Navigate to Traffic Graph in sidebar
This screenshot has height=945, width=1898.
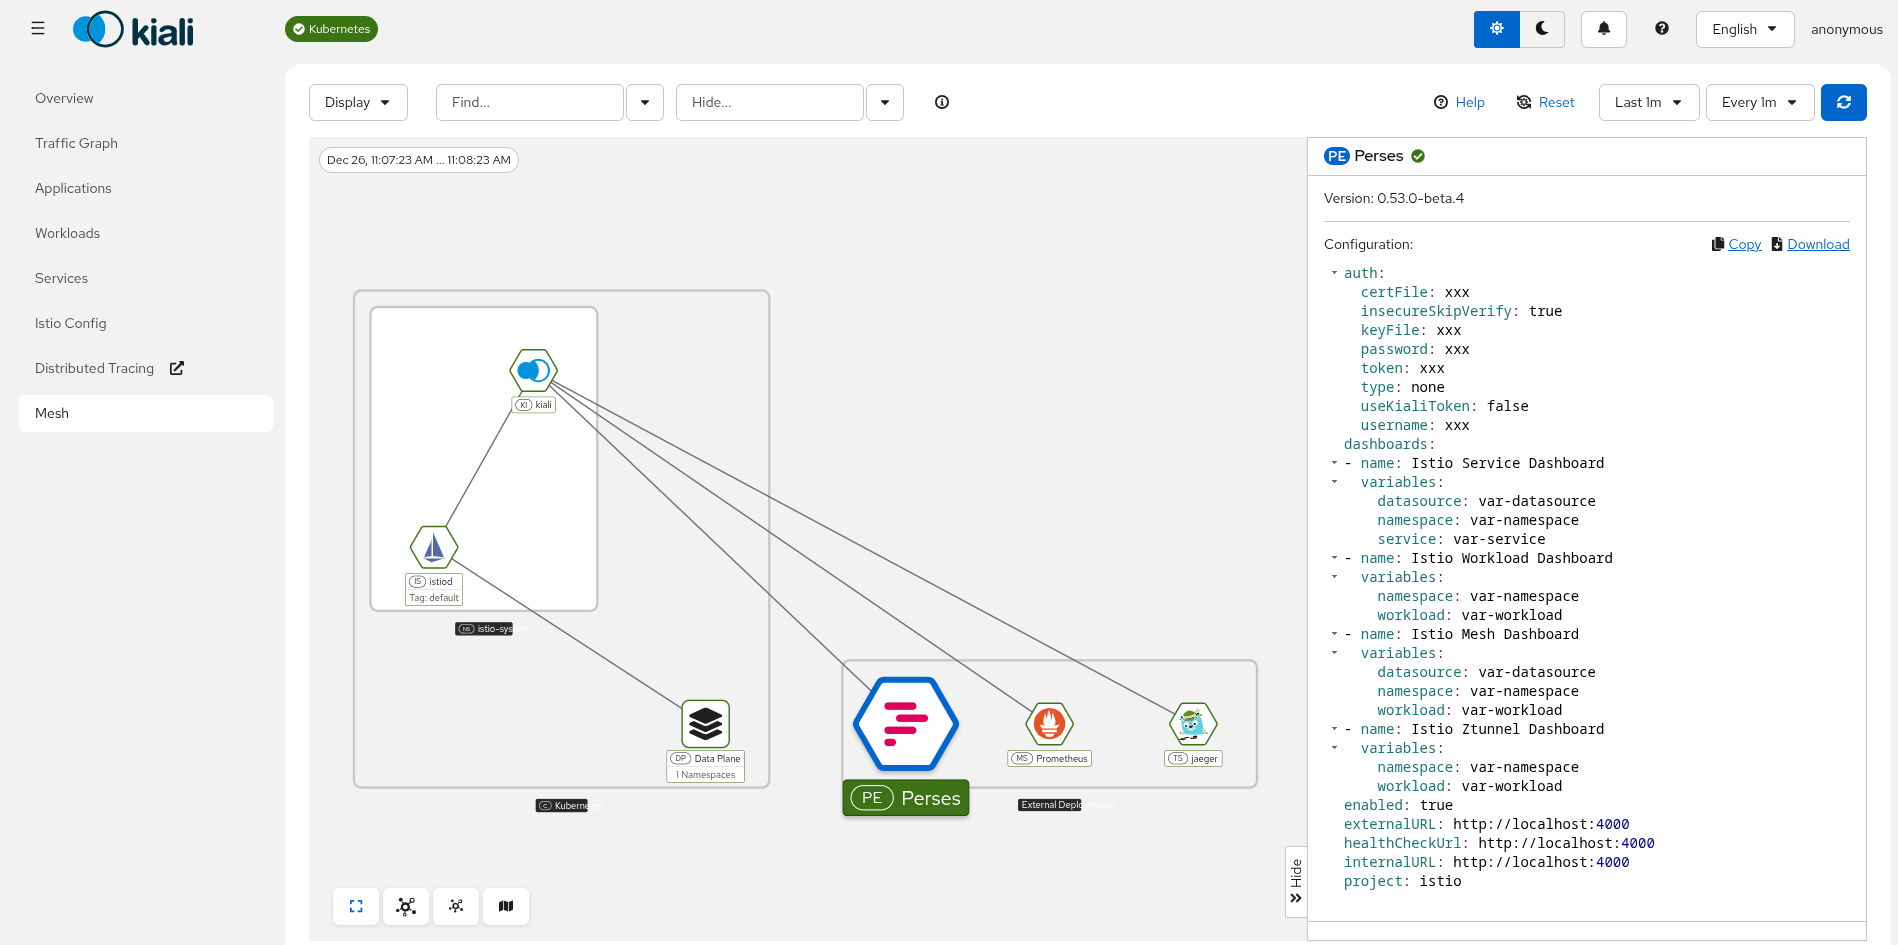tap(76, 143)
